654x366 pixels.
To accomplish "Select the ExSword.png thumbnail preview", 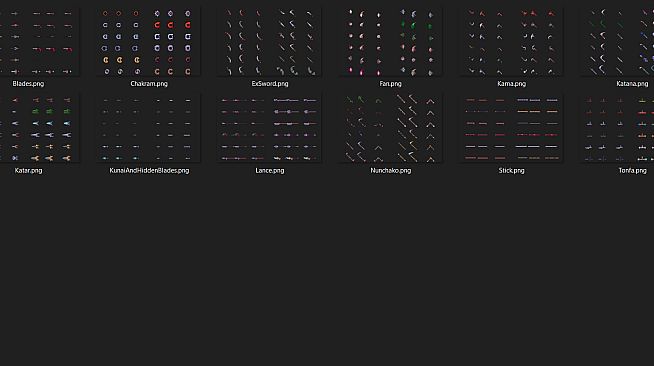I will 269,41.
